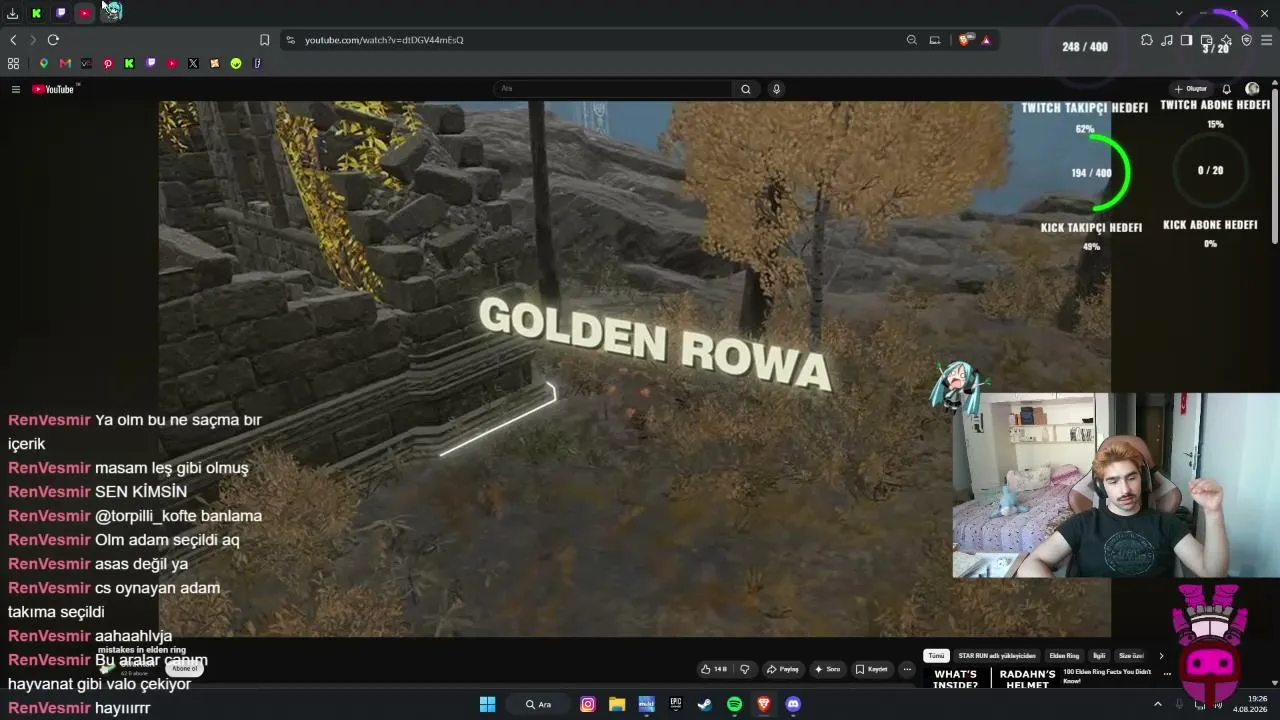Click the Paylaş share button
This screenshot has width=1280, height=720.
point(783,669)
